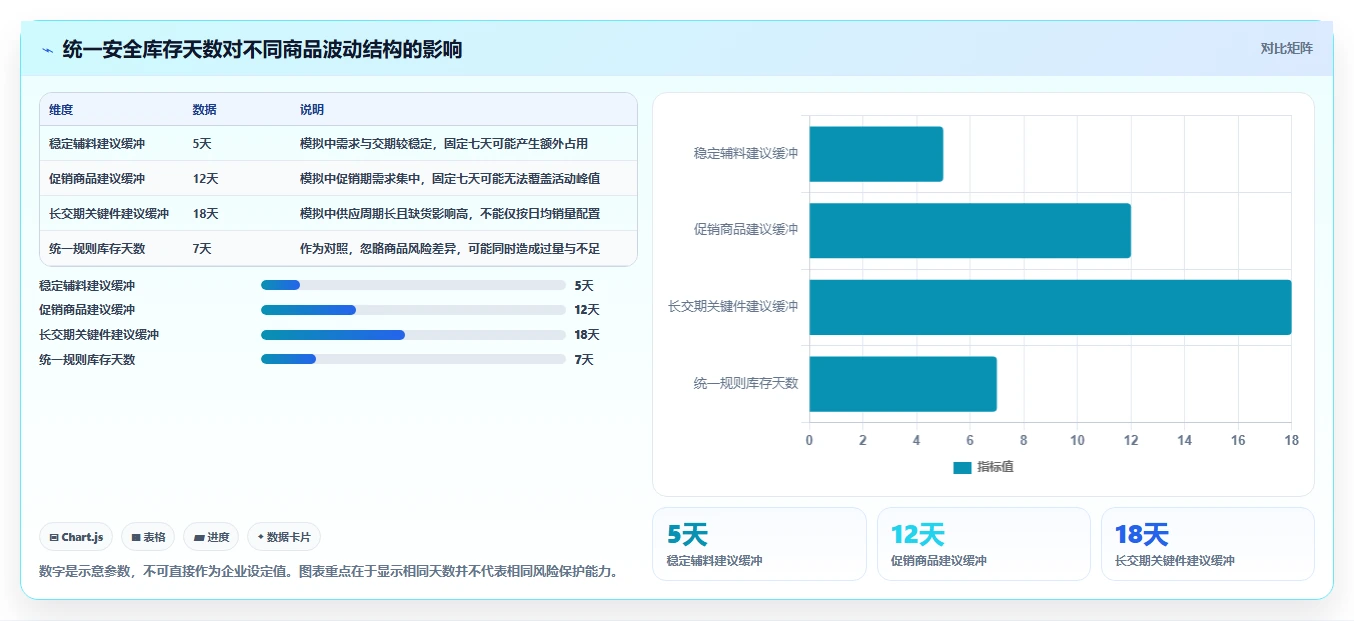Click the 对比矩阵 label in header
Screen dimensions: 1354x621
[1287, 48]
